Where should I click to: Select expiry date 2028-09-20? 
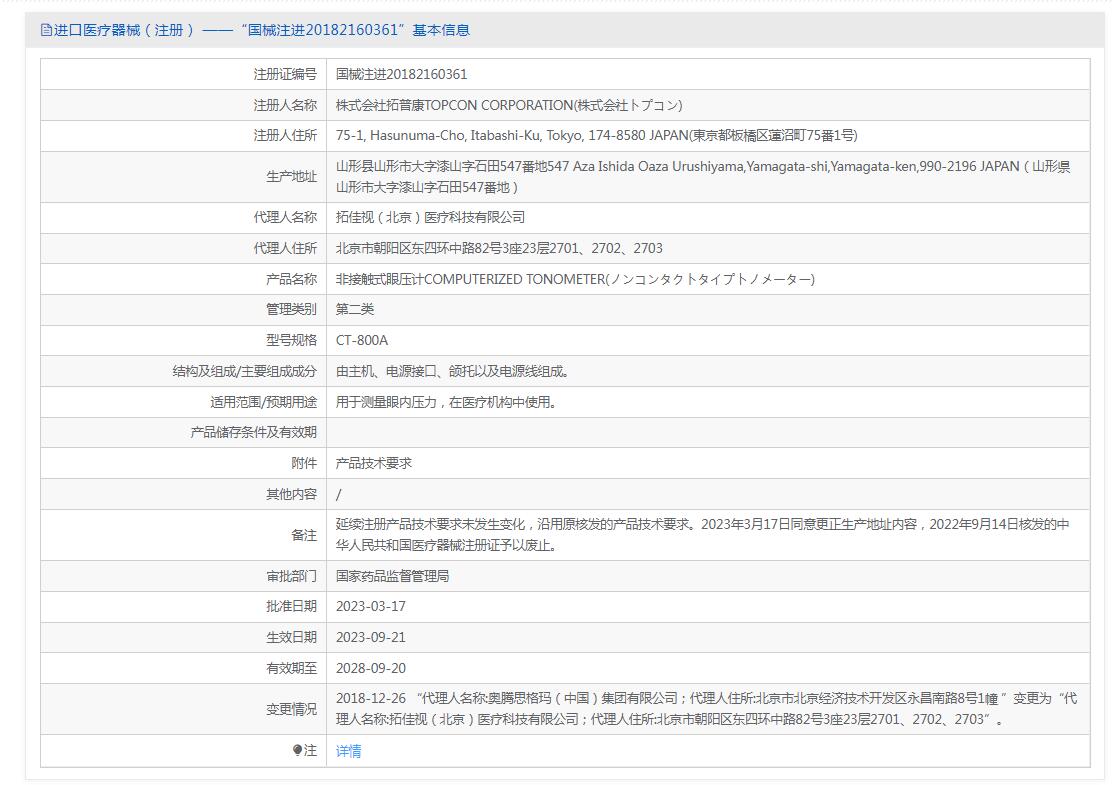click(x=371, y=668)
